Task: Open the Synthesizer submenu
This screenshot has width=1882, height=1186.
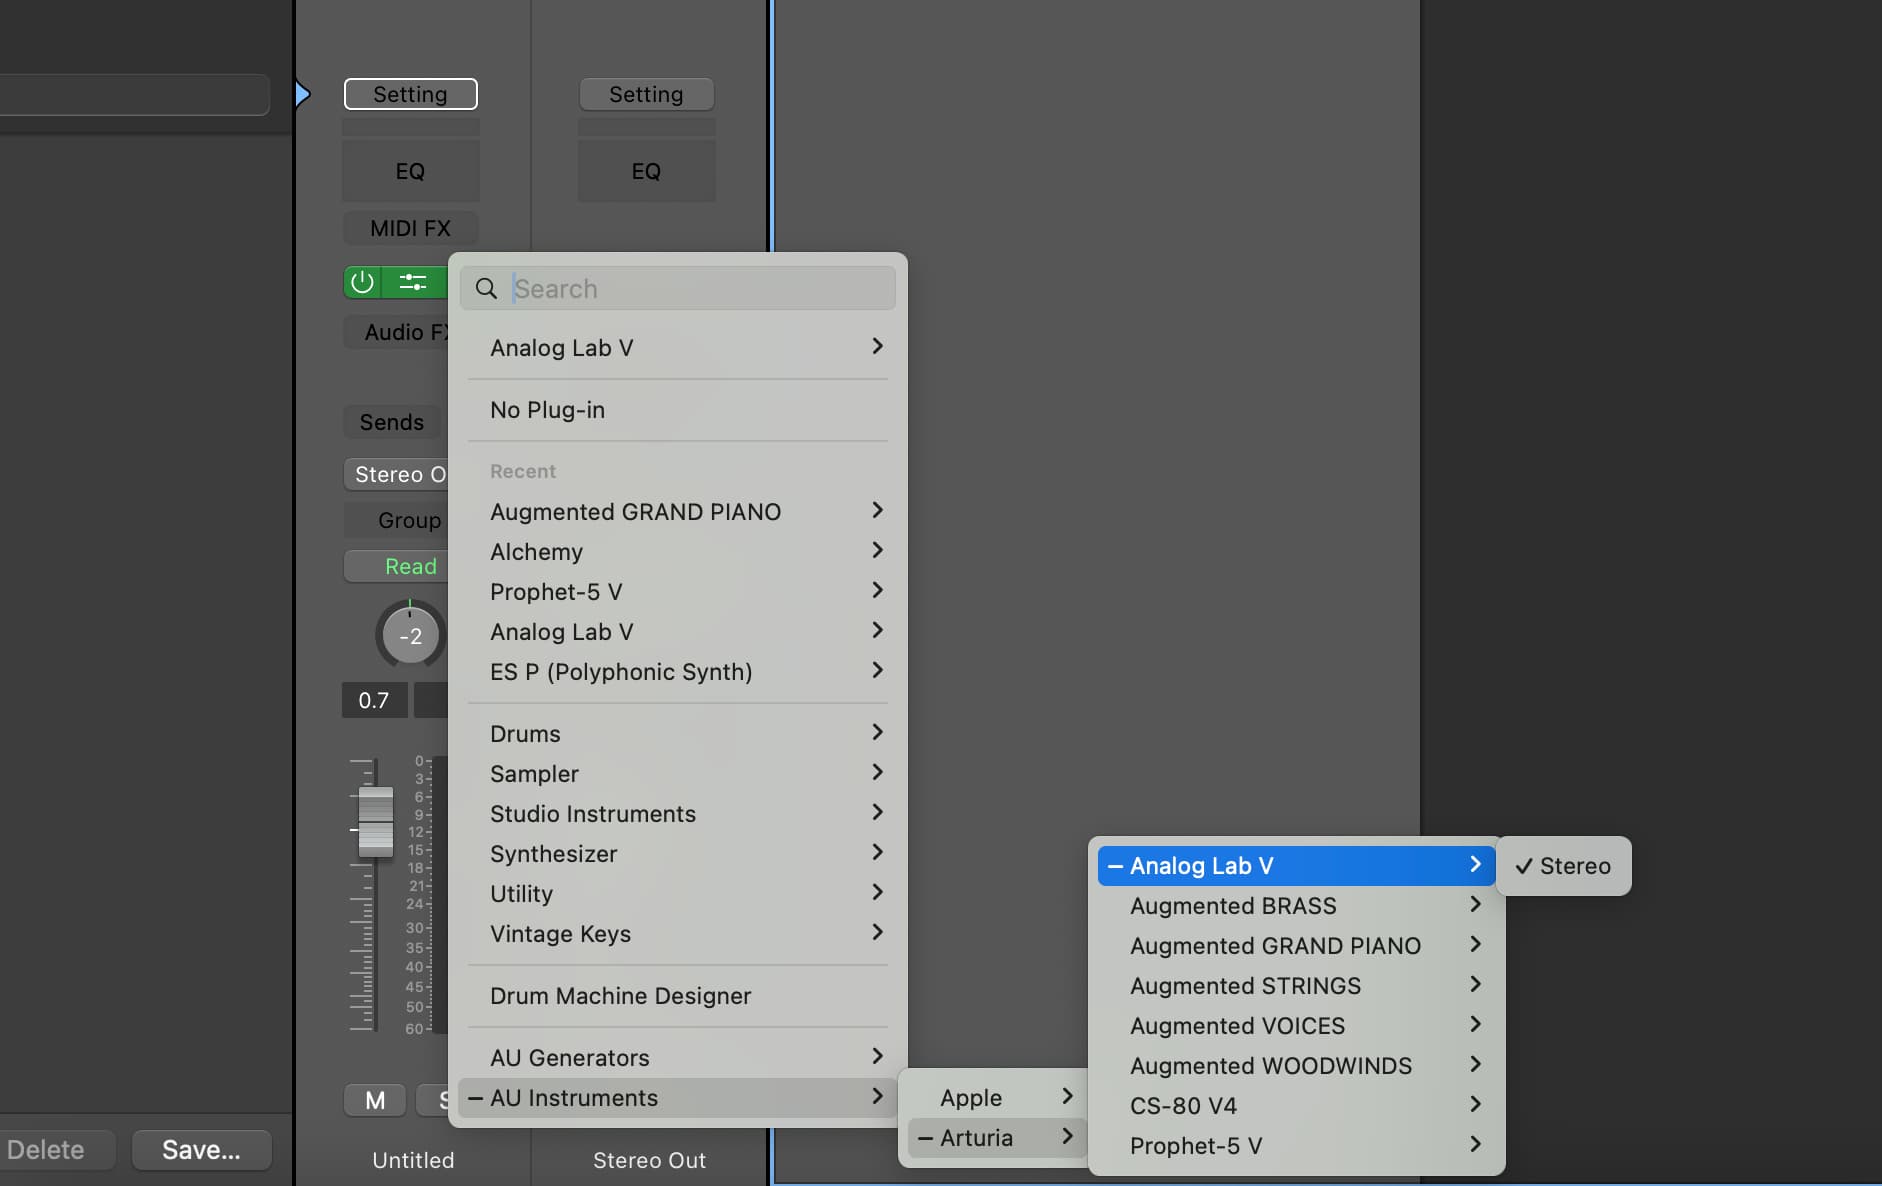Action: coord(678,853)
